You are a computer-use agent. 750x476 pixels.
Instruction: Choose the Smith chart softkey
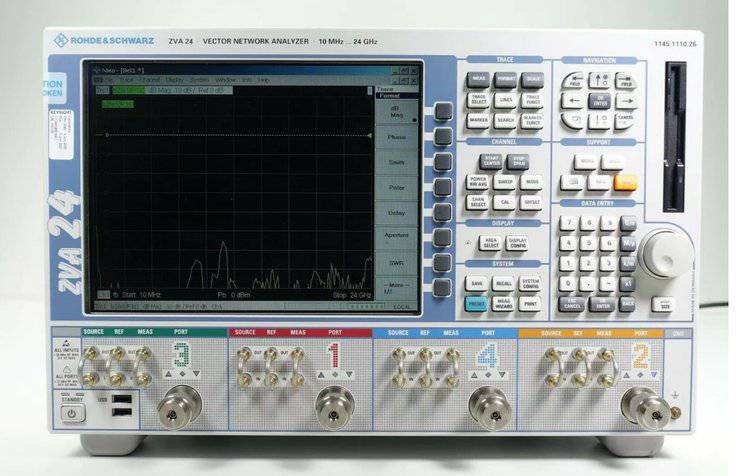[396, 163]
